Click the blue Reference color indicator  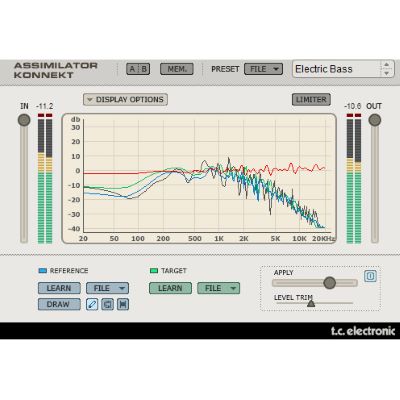click(43, 271)
